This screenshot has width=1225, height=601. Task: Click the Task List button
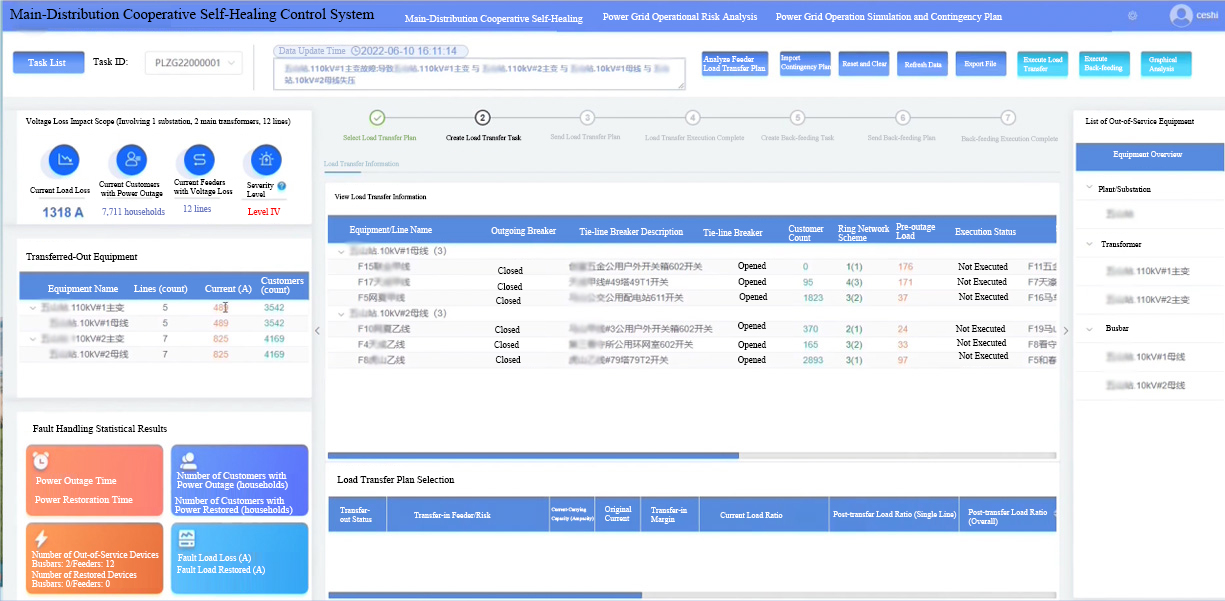(48, 63)
